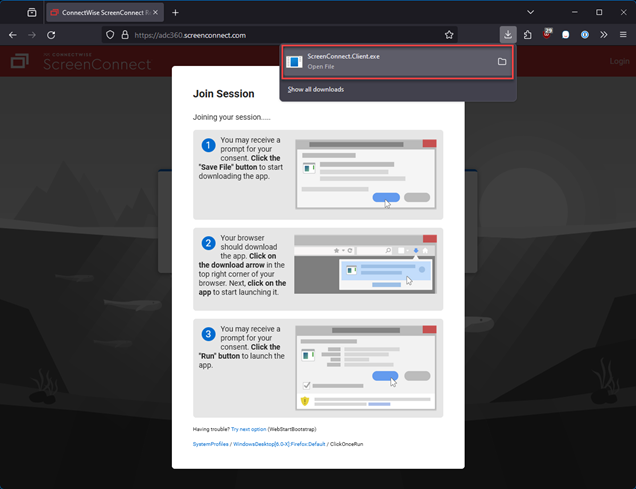Open a new tab with plus button
This screenshot has width=636, height=489.
(x=175, y=13)
